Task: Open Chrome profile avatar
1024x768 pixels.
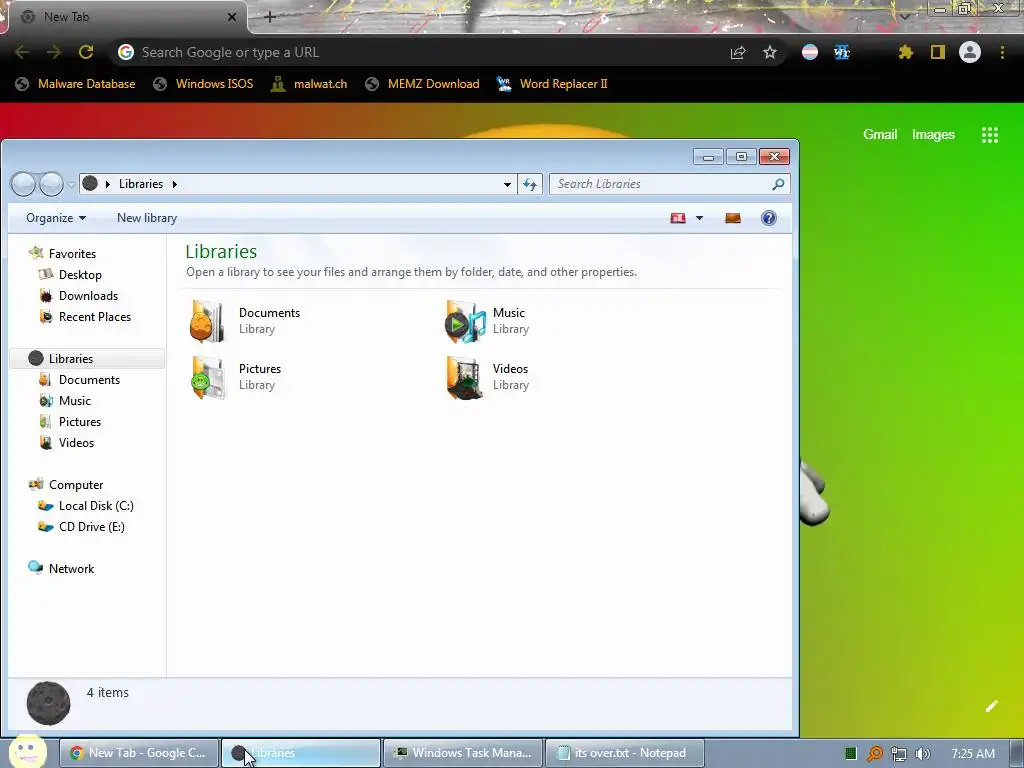Action: [970, 52]
